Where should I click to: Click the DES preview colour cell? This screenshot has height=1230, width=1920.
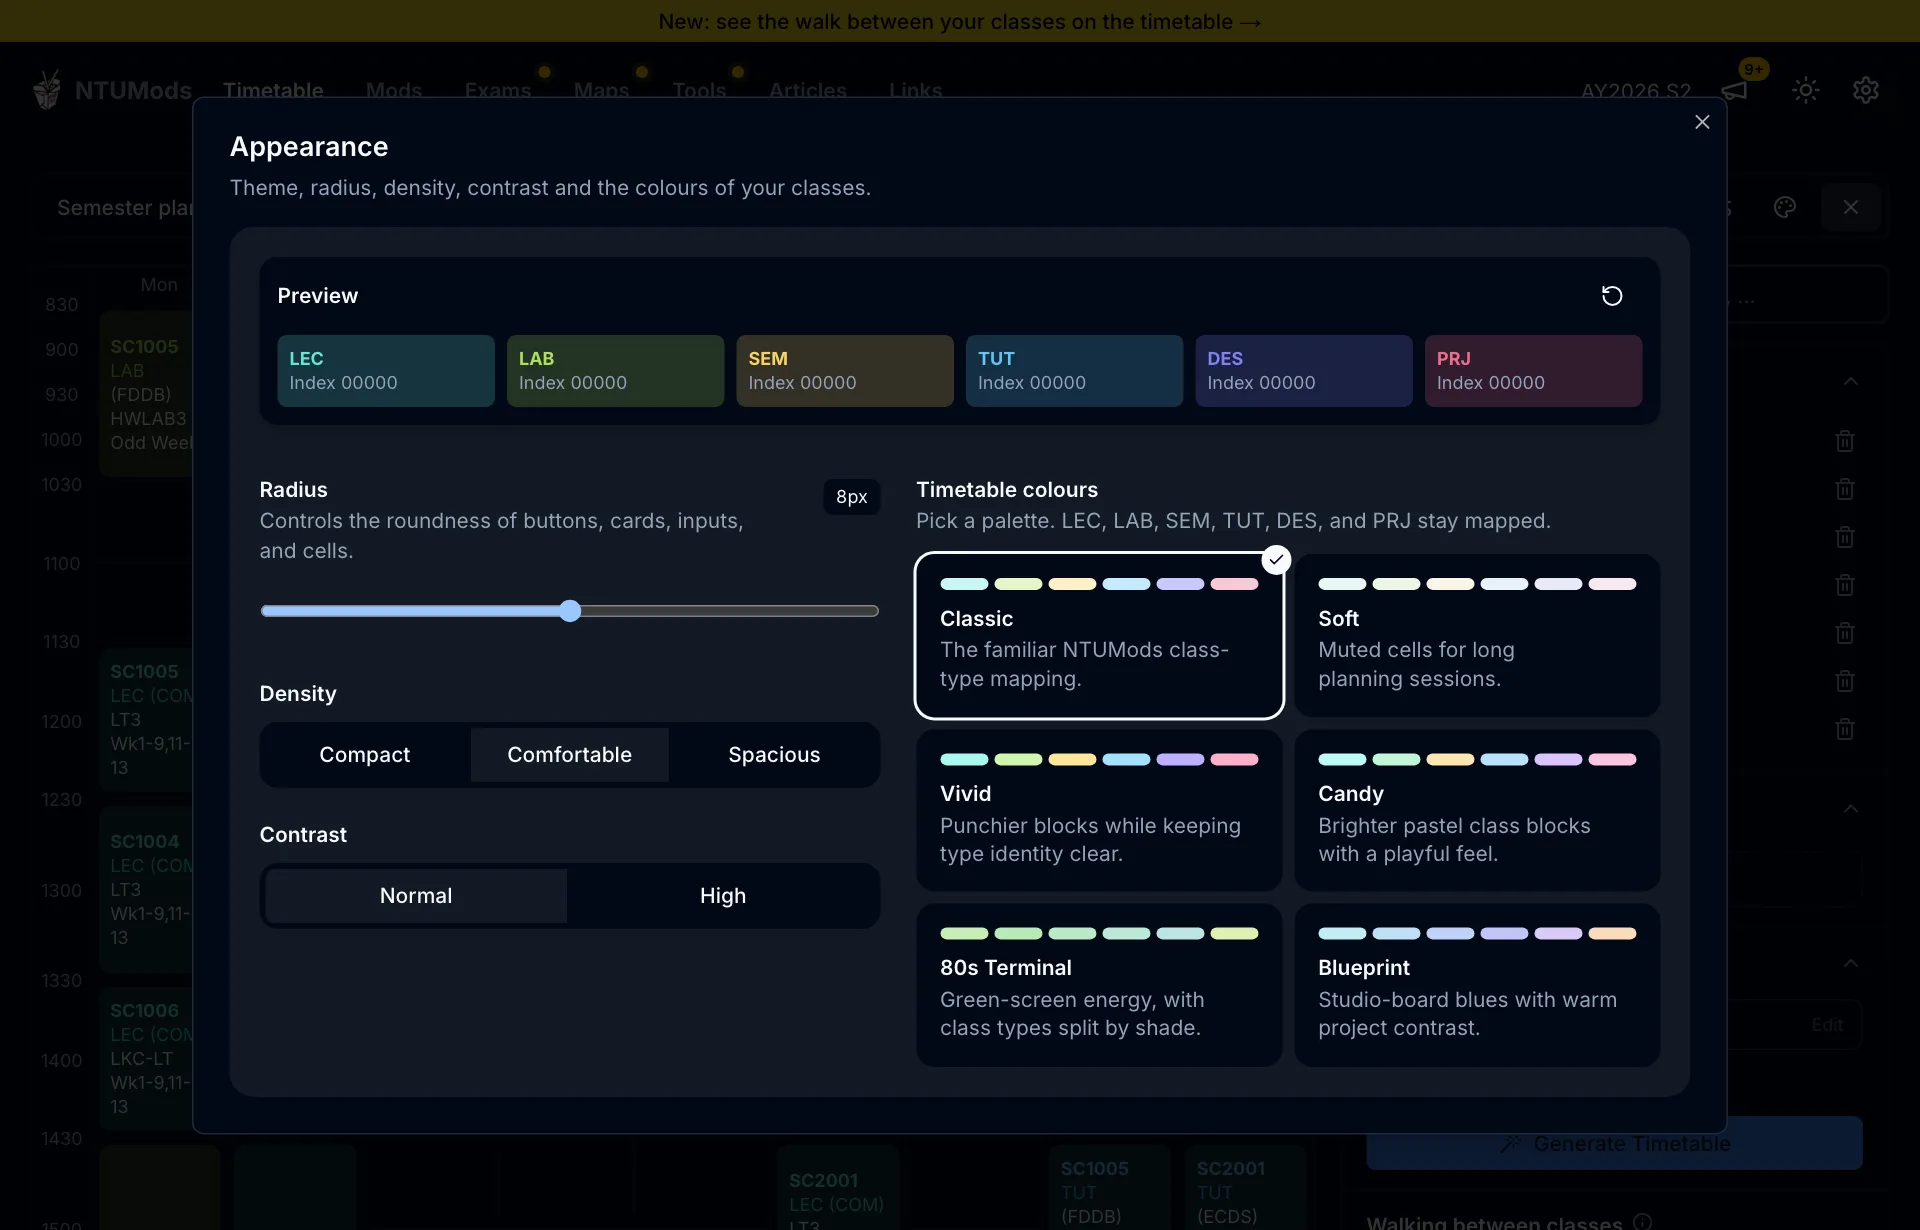pyautogui.click(x=1304, y=371)
